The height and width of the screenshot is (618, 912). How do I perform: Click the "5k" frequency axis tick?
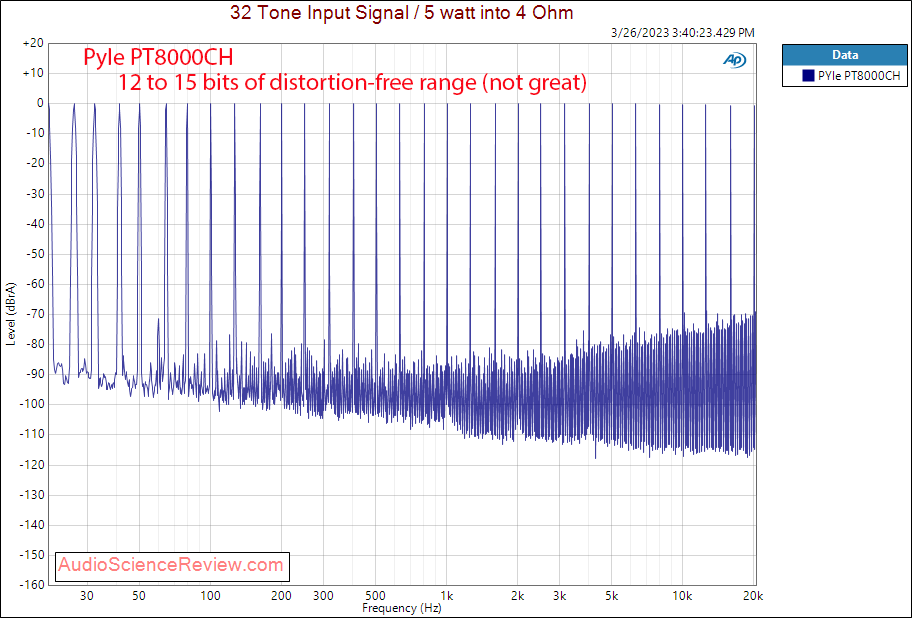click(x=611, y=596)
